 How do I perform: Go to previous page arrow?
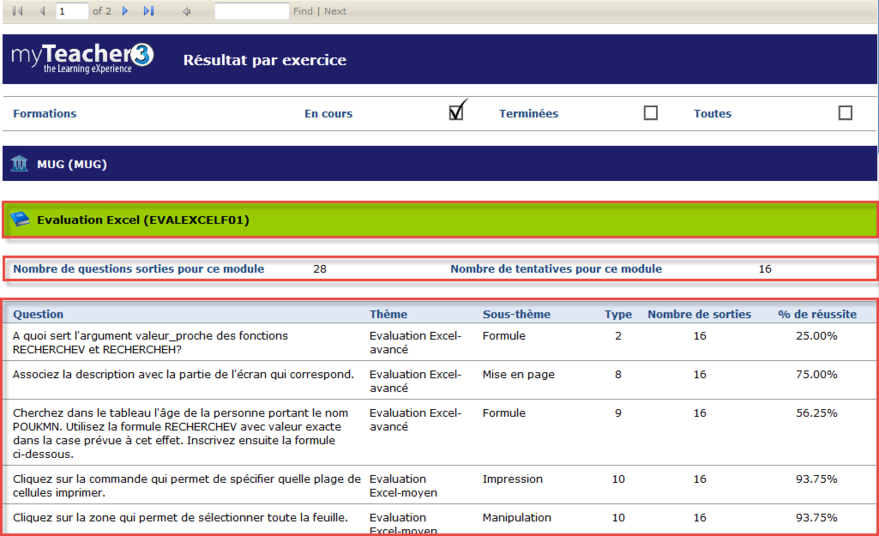coord(42,11)
